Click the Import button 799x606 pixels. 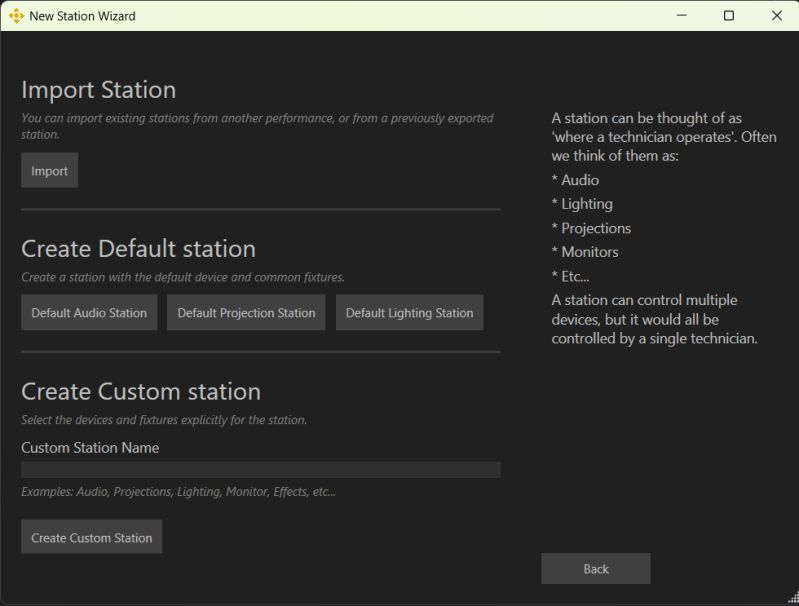point(49,170)
